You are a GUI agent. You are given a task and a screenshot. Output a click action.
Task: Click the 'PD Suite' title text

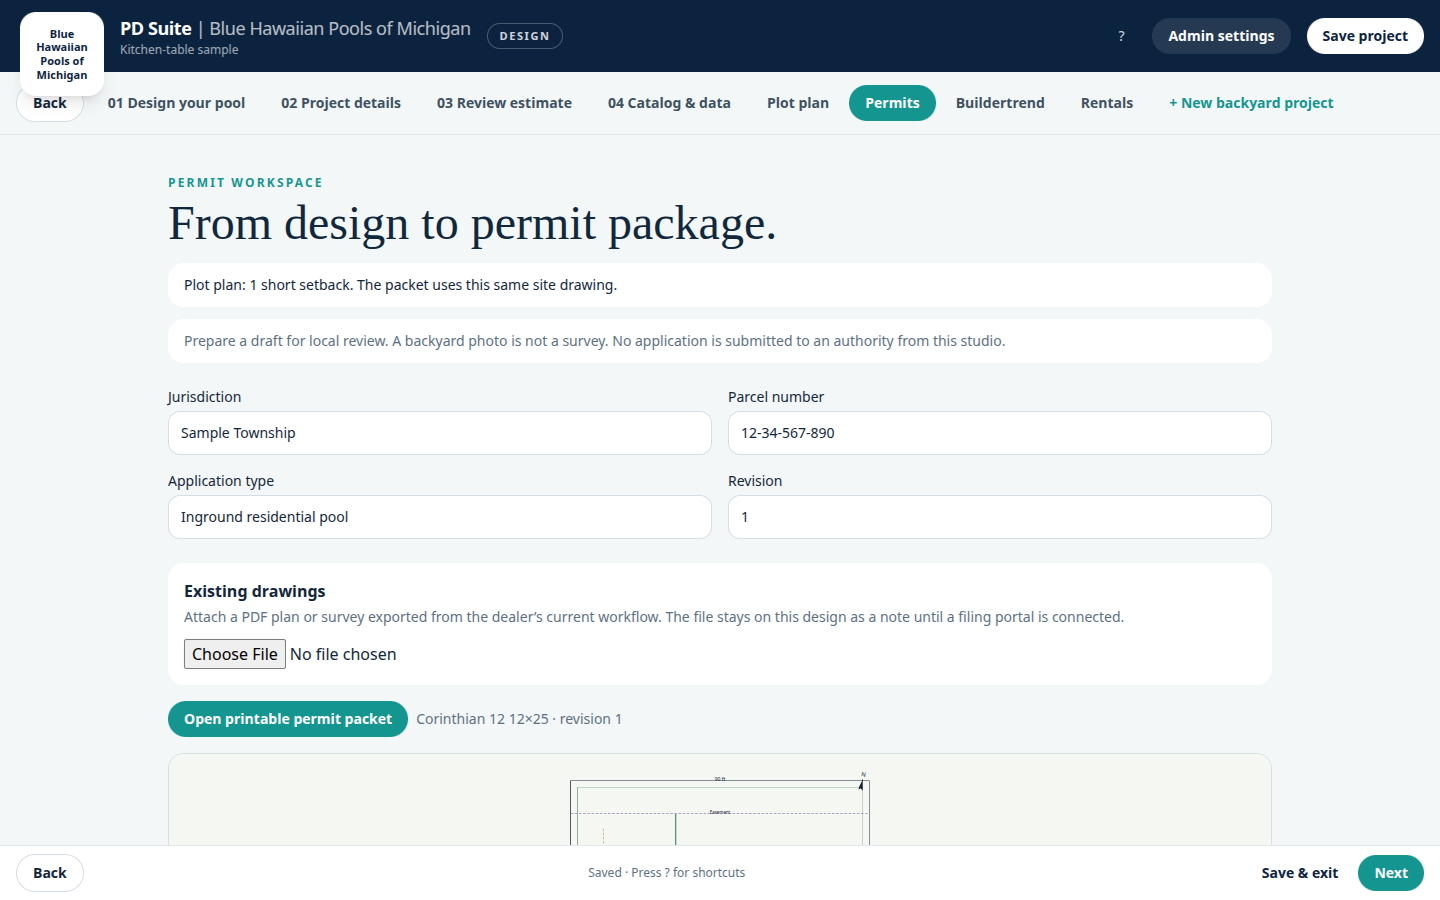point(156,29)
